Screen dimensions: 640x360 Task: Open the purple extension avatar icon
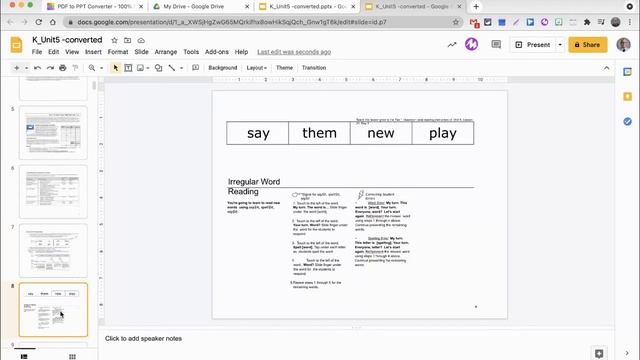tap(471, 44)
